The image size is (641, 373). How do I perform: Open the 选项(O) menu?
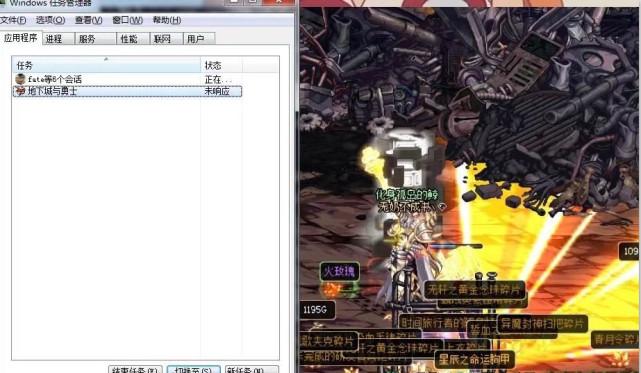tap(50, 20)
